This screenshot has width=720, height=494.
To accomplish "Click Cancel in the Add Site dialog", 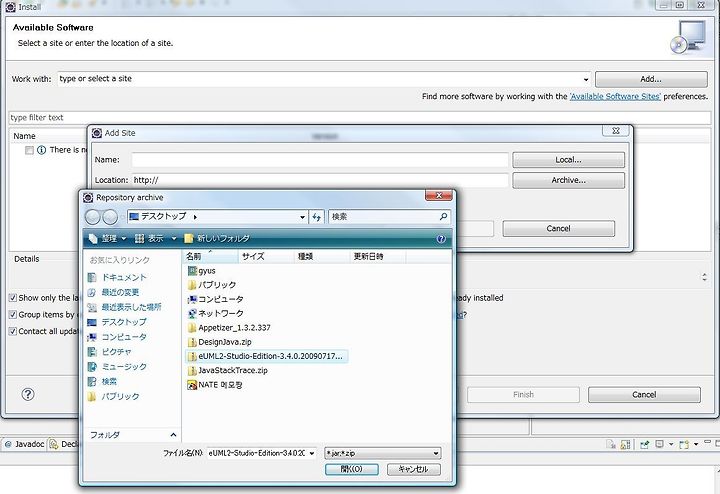I will [558, 229].
